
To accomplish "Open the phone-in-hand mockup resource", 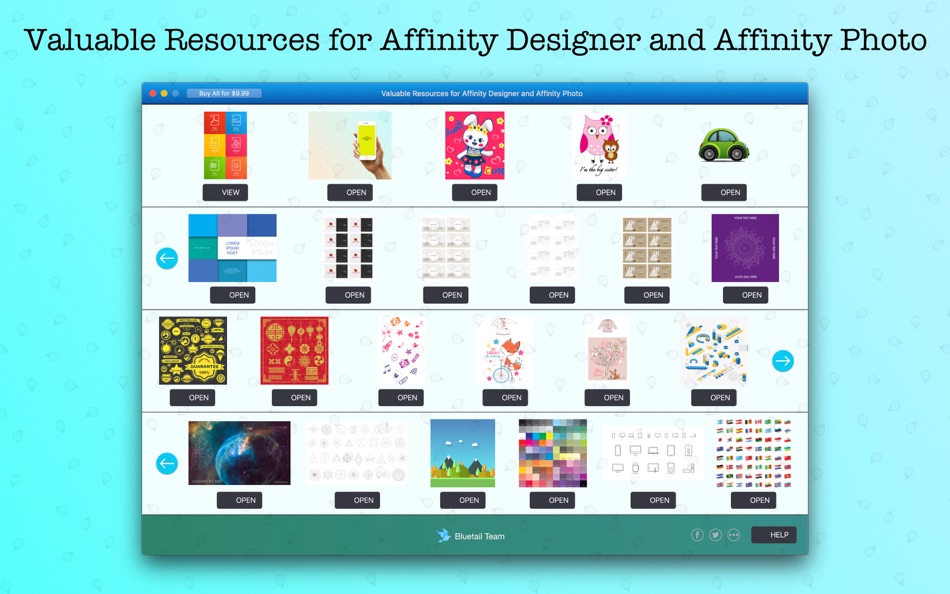I will (x=350, y=192).
